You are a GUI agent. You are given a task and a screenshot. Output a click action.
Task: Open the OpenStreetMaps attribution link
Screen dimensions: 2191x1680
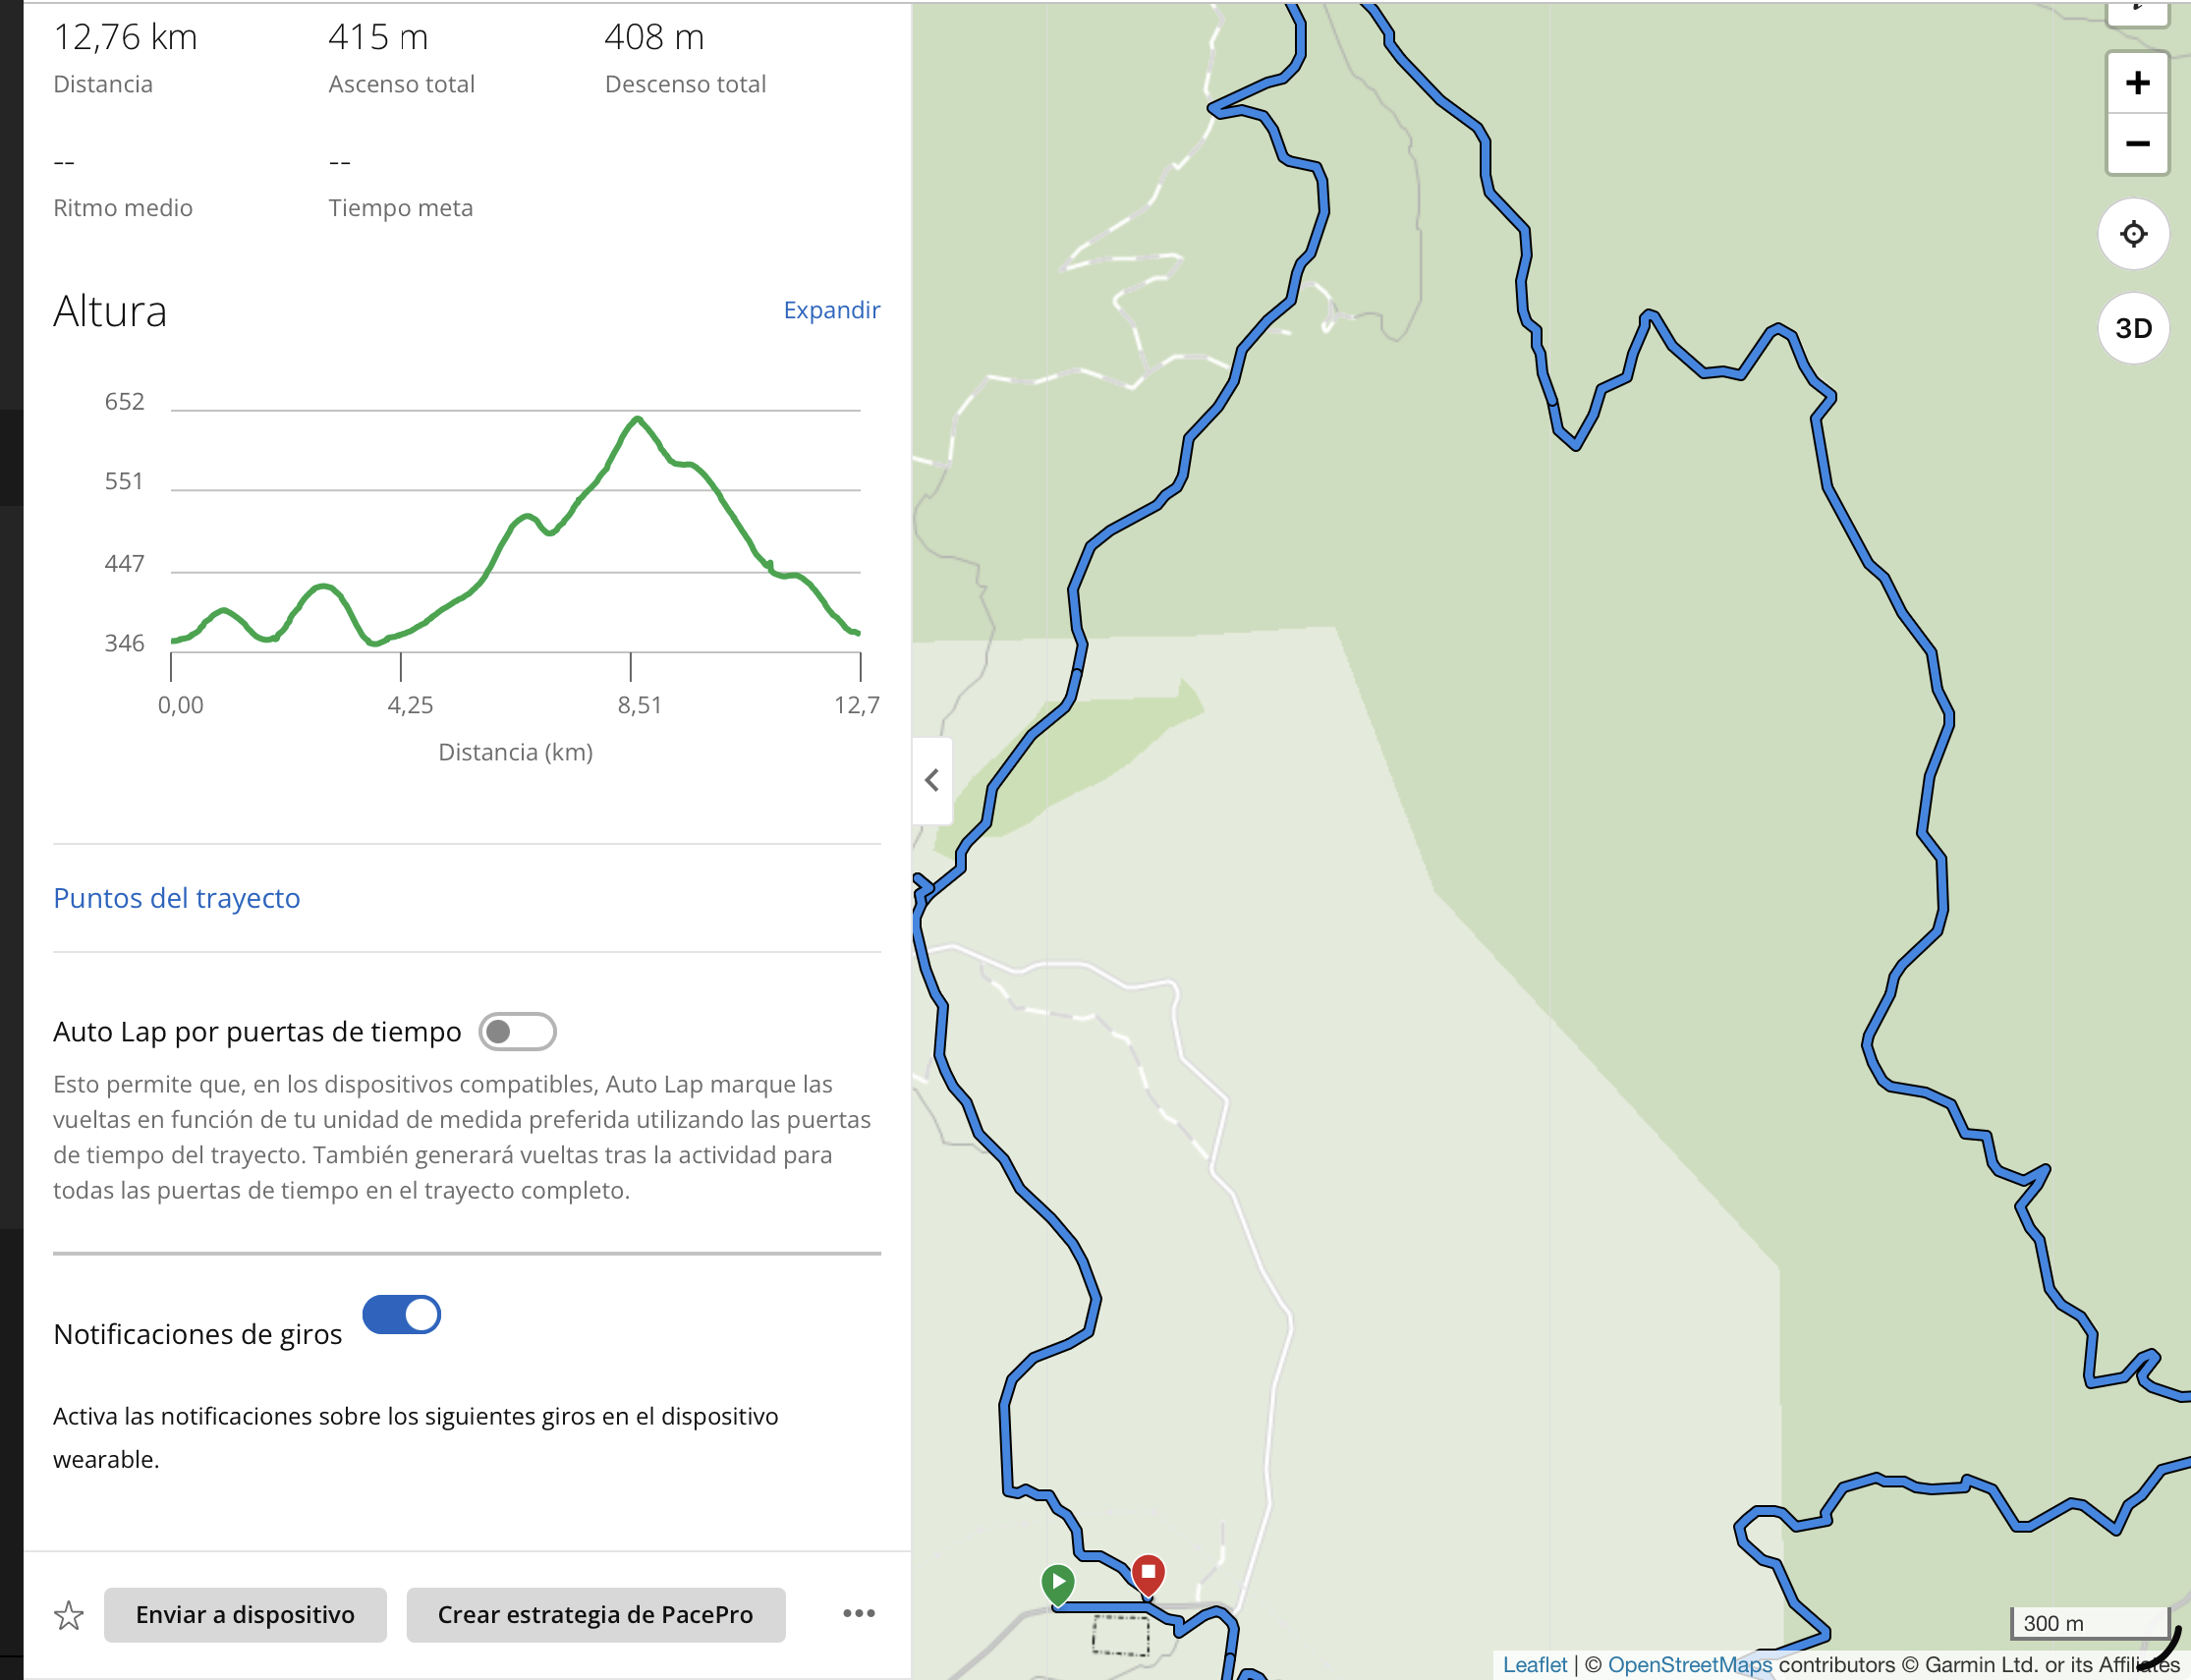[x=1688, y=1664]
